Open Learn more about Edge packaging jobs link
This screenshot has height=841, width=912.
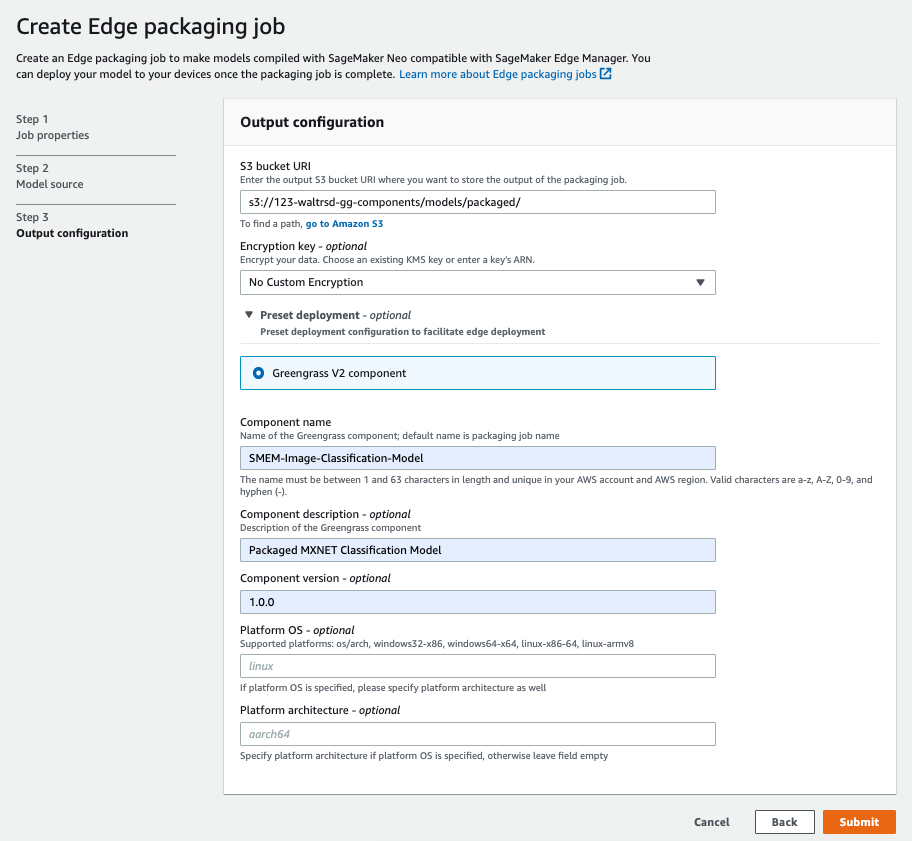tap(498, 74)
